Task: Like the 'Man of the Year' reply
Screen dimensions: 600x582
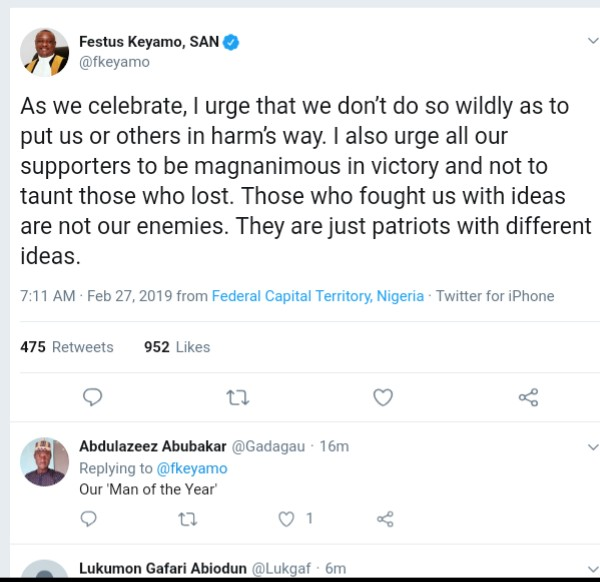Action: coord(288,518)
